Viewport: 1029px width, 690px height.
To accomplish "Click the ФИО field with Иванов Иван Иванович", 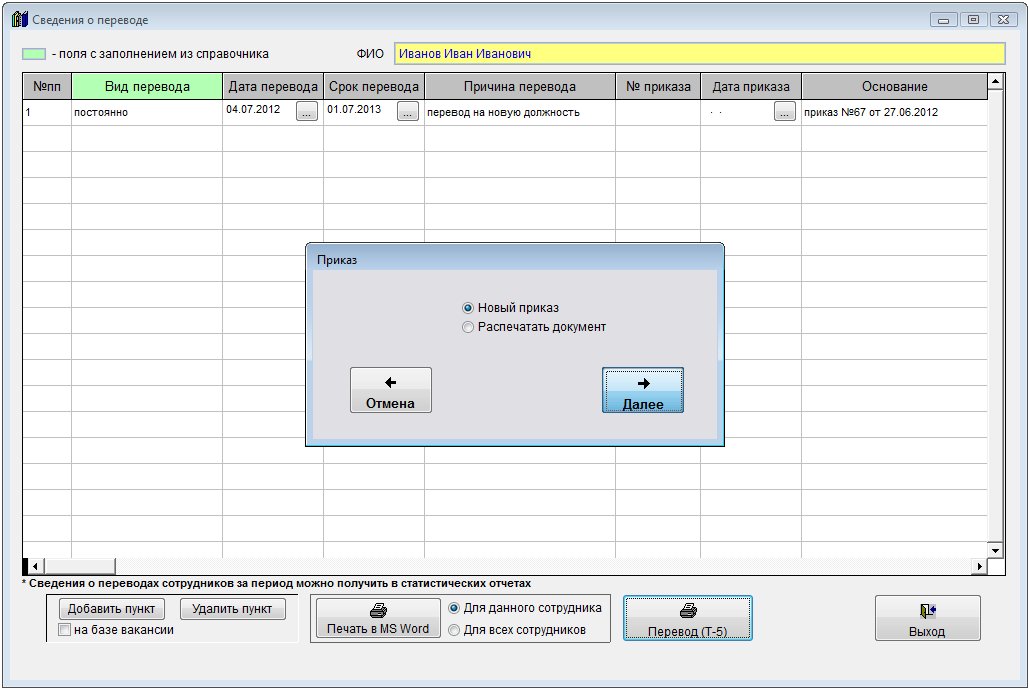I will tap(699, 54).
